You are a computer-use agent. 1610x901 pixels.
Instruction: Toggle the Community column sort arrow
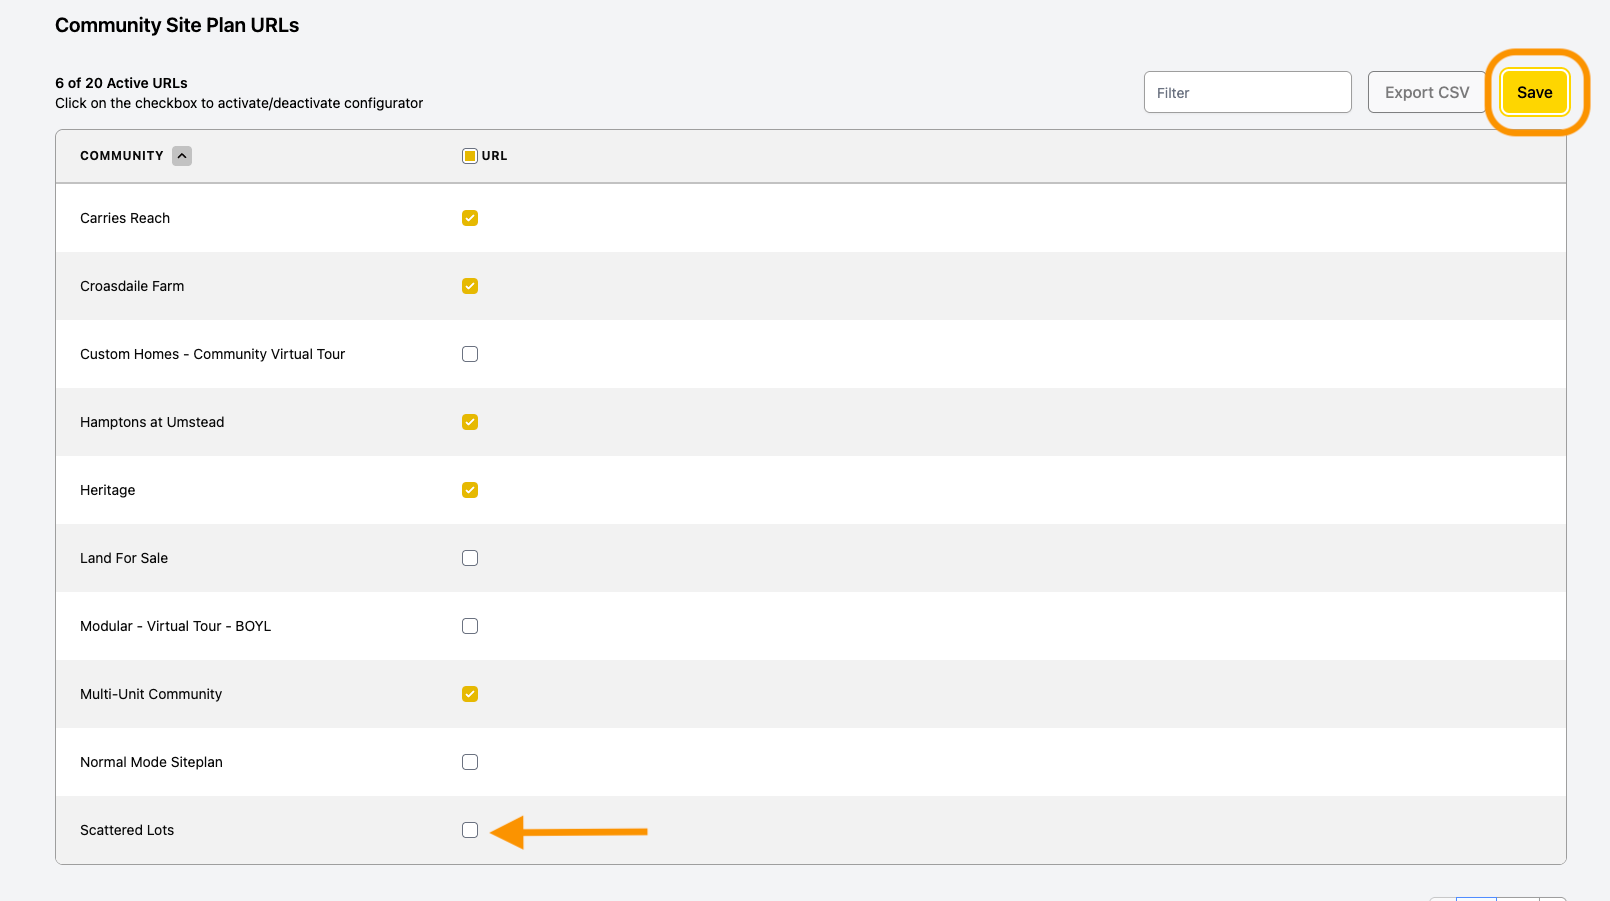182,156
